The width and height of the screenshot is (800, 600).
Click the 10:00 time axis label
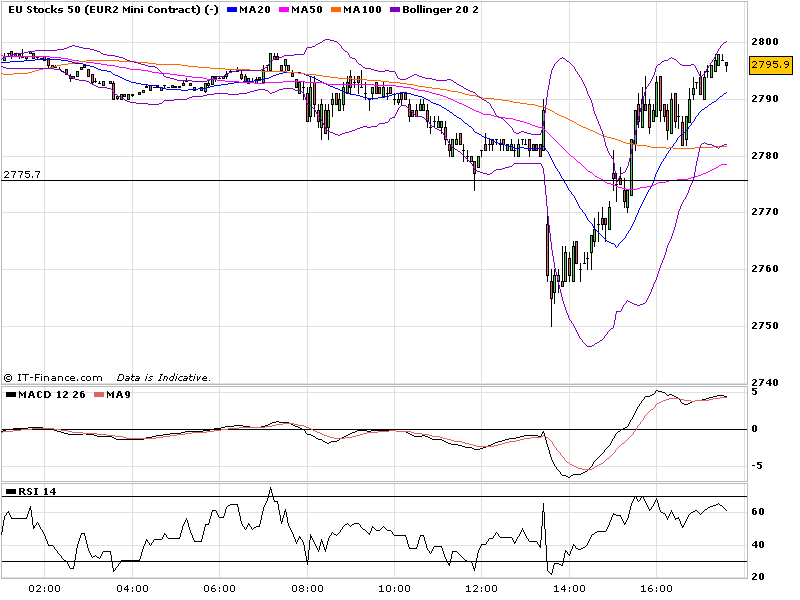[394, 589]
